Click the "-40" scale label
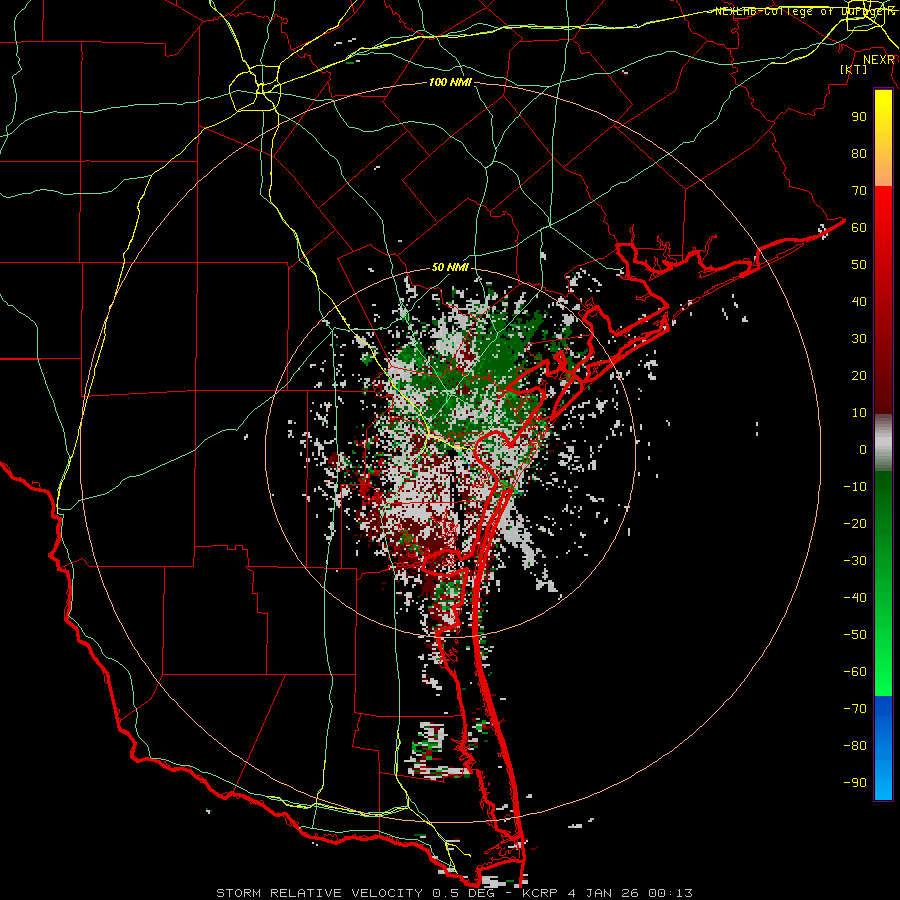 pos(855,598)
